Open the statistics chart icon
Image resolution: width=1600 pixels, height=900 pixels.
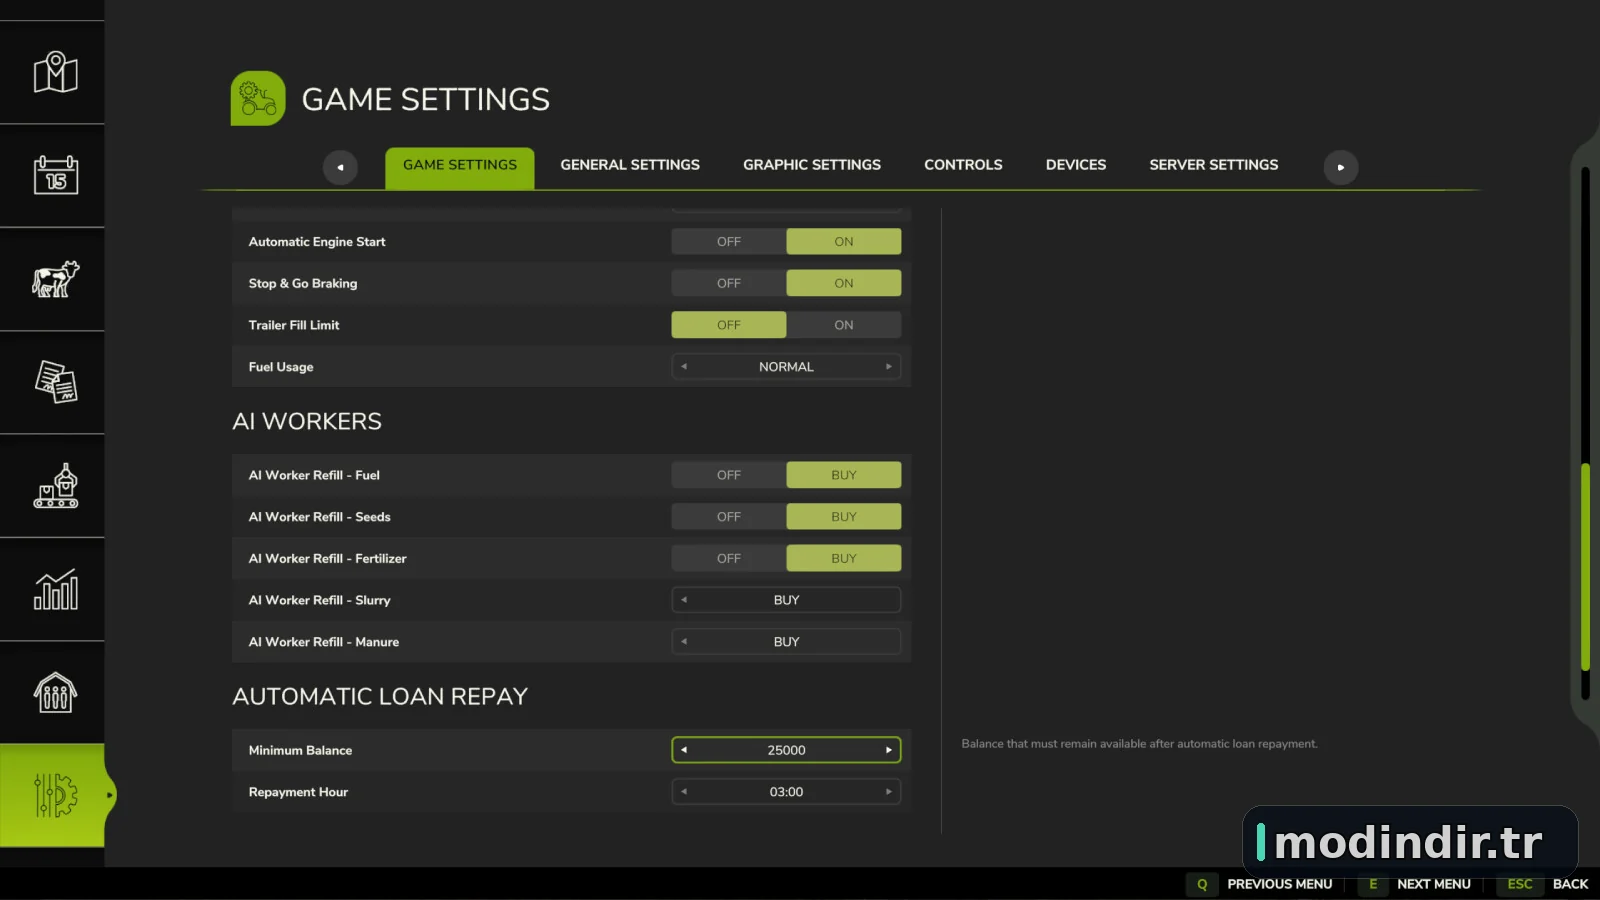click(55, 589)
